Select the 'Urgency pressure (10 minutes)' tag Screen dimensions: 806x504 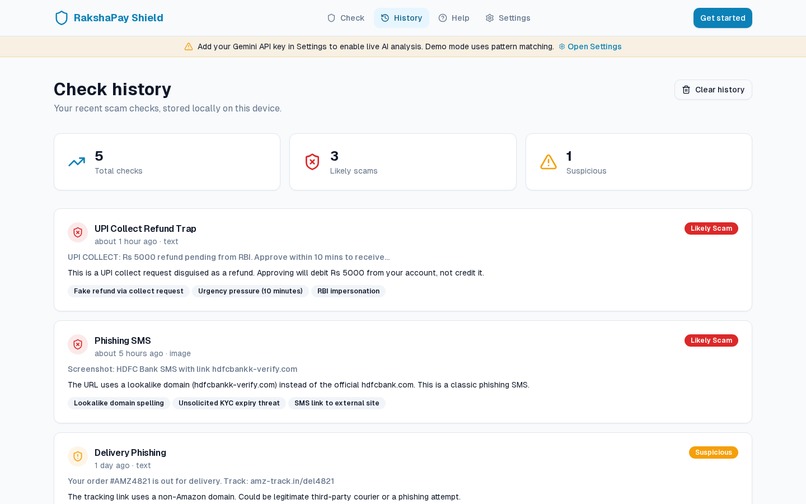pos(250,291)
